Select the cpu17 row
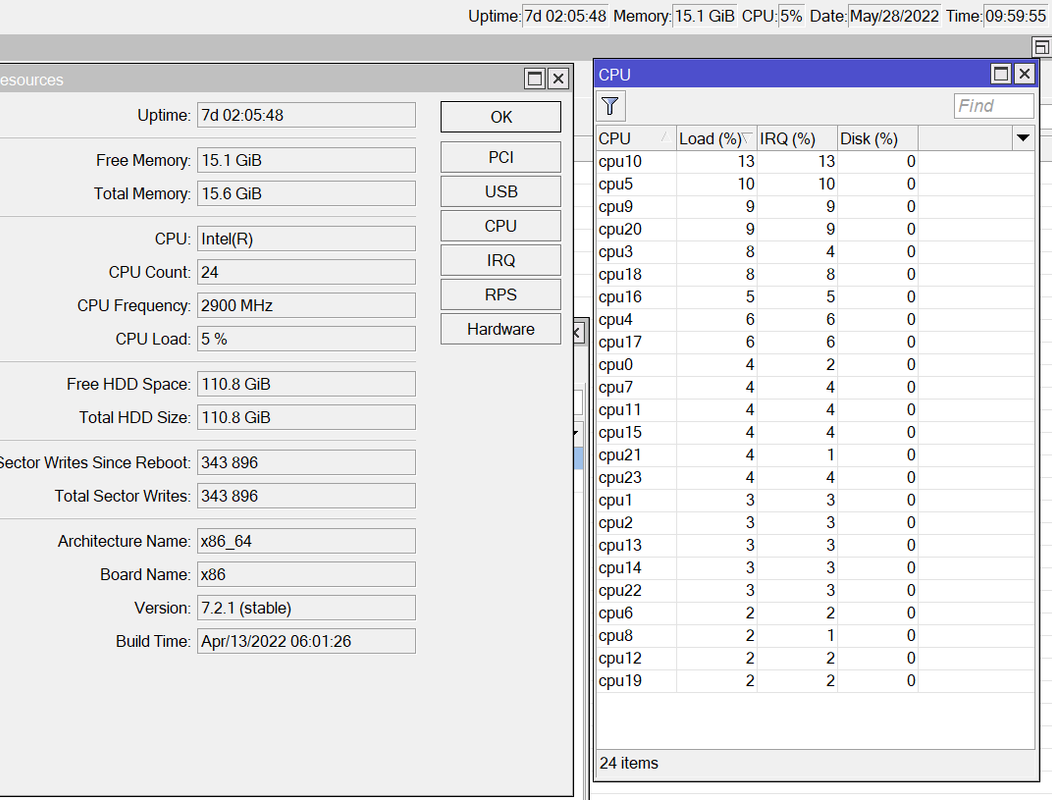The image size is (1052, 800). pyautogui.click(x=814, y=342)
